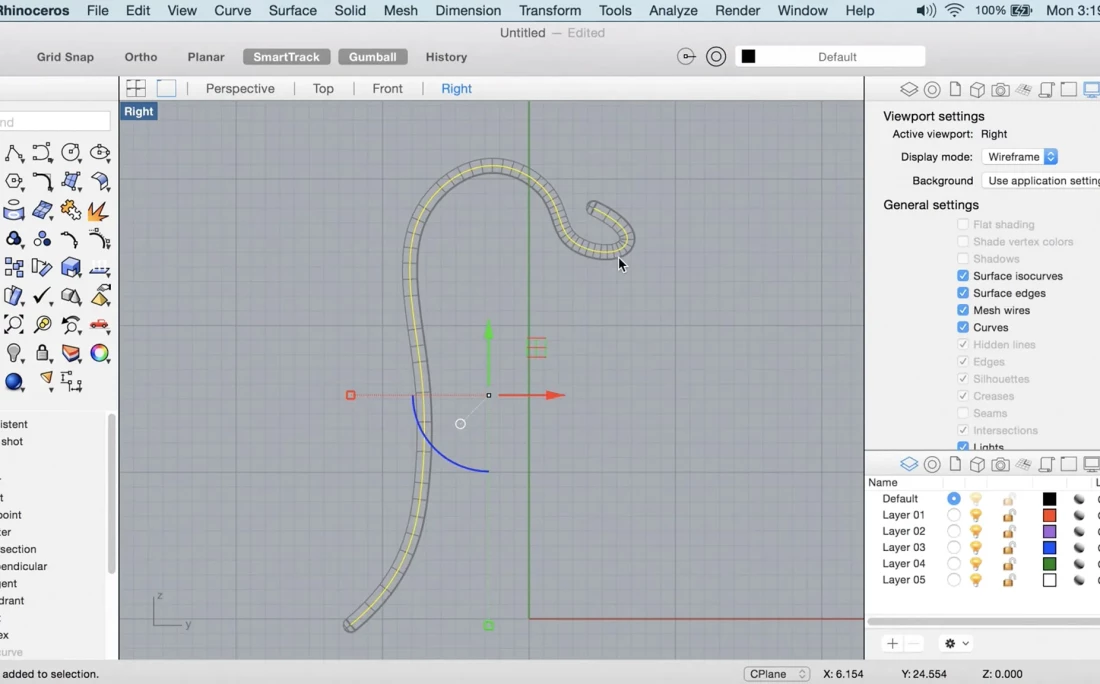The image size is (1100, 684).
Task: Switch to the Front viewport tab
Action: (387, 88)
